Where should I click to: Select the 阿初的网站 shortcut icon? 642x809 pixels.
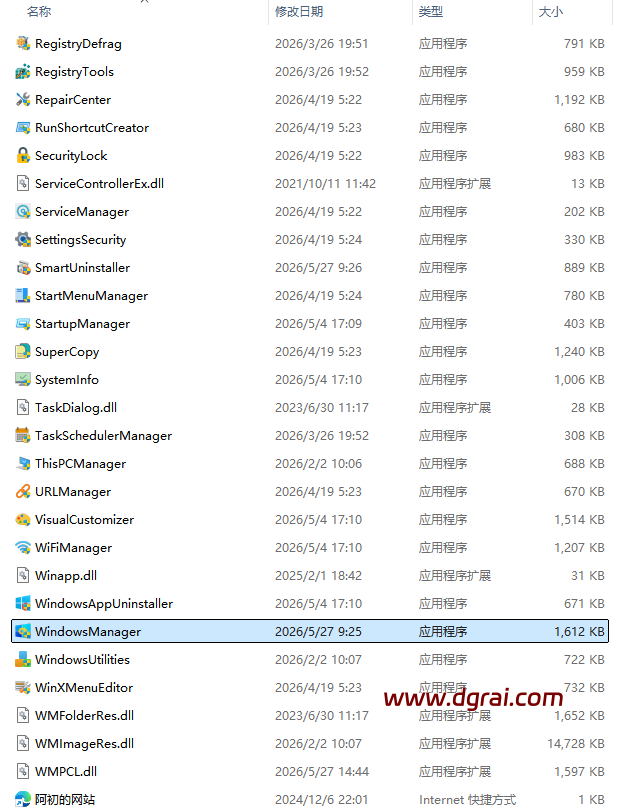pos(23,799)
